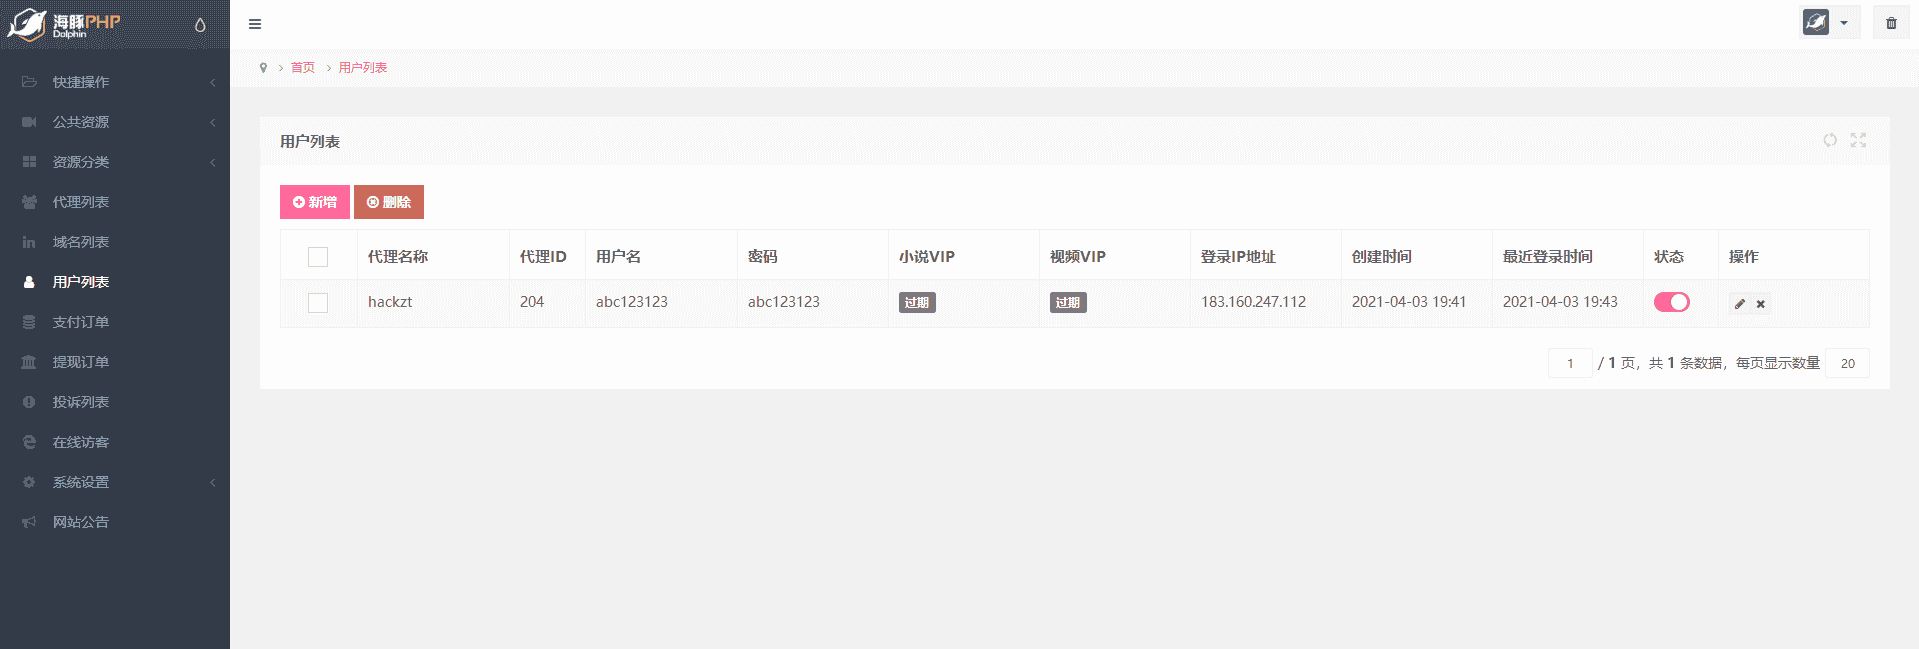Open 投诉列表 in sidebar

click(115, 402)
